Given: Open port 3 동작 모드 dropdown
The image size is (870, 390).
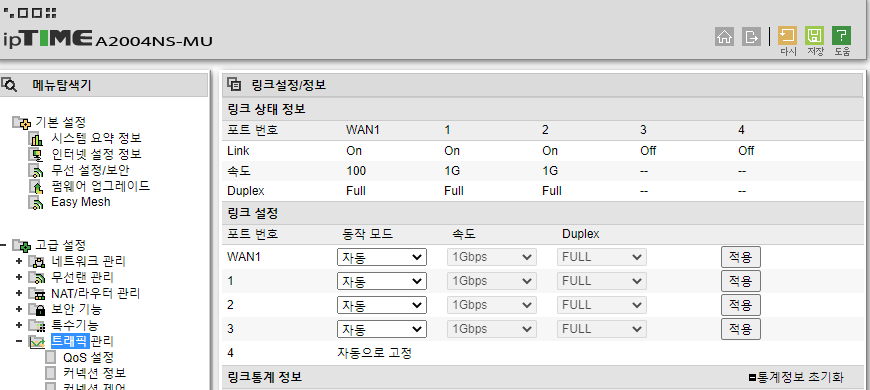Looking at the screenshot, I should click(382, 329).
